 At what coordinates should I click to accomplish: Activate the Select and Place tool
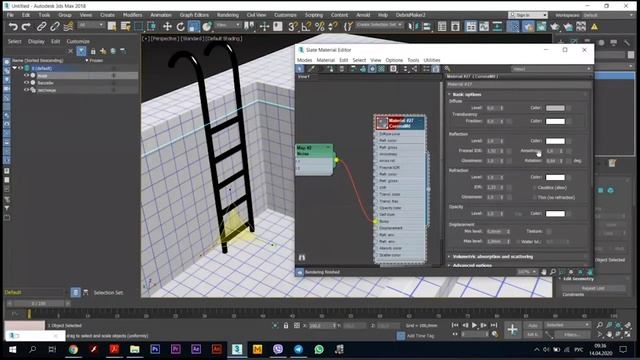(207, 27)
